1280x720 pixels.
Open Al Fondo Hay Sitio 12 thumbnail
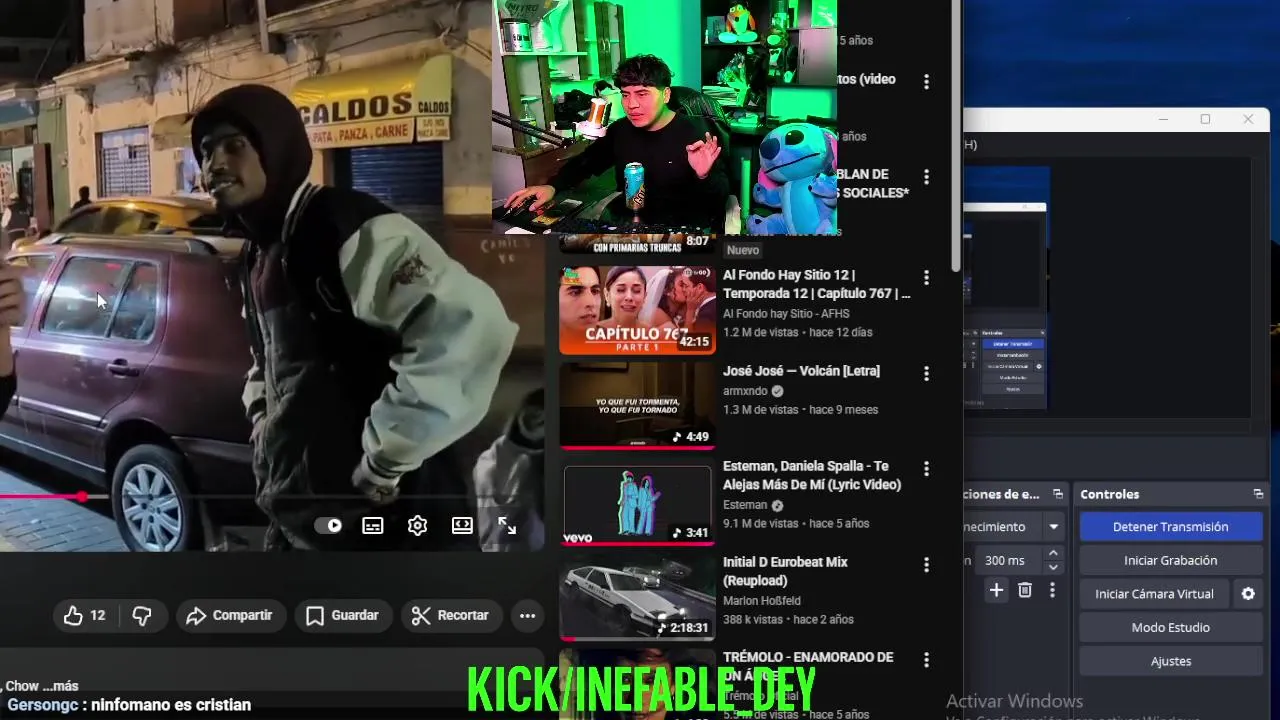pyautogui.click(x=637, y=310)
